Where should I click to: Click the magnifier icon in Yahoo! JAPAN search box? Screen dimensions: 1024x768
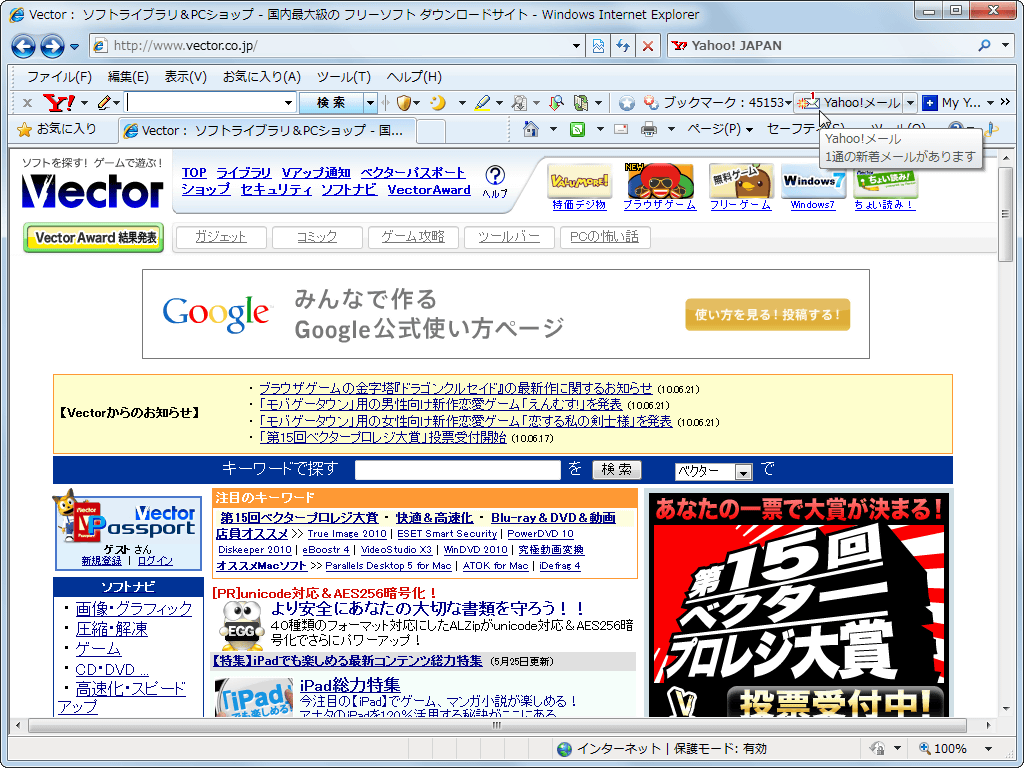pyautogui.click(x=984, y=46)
